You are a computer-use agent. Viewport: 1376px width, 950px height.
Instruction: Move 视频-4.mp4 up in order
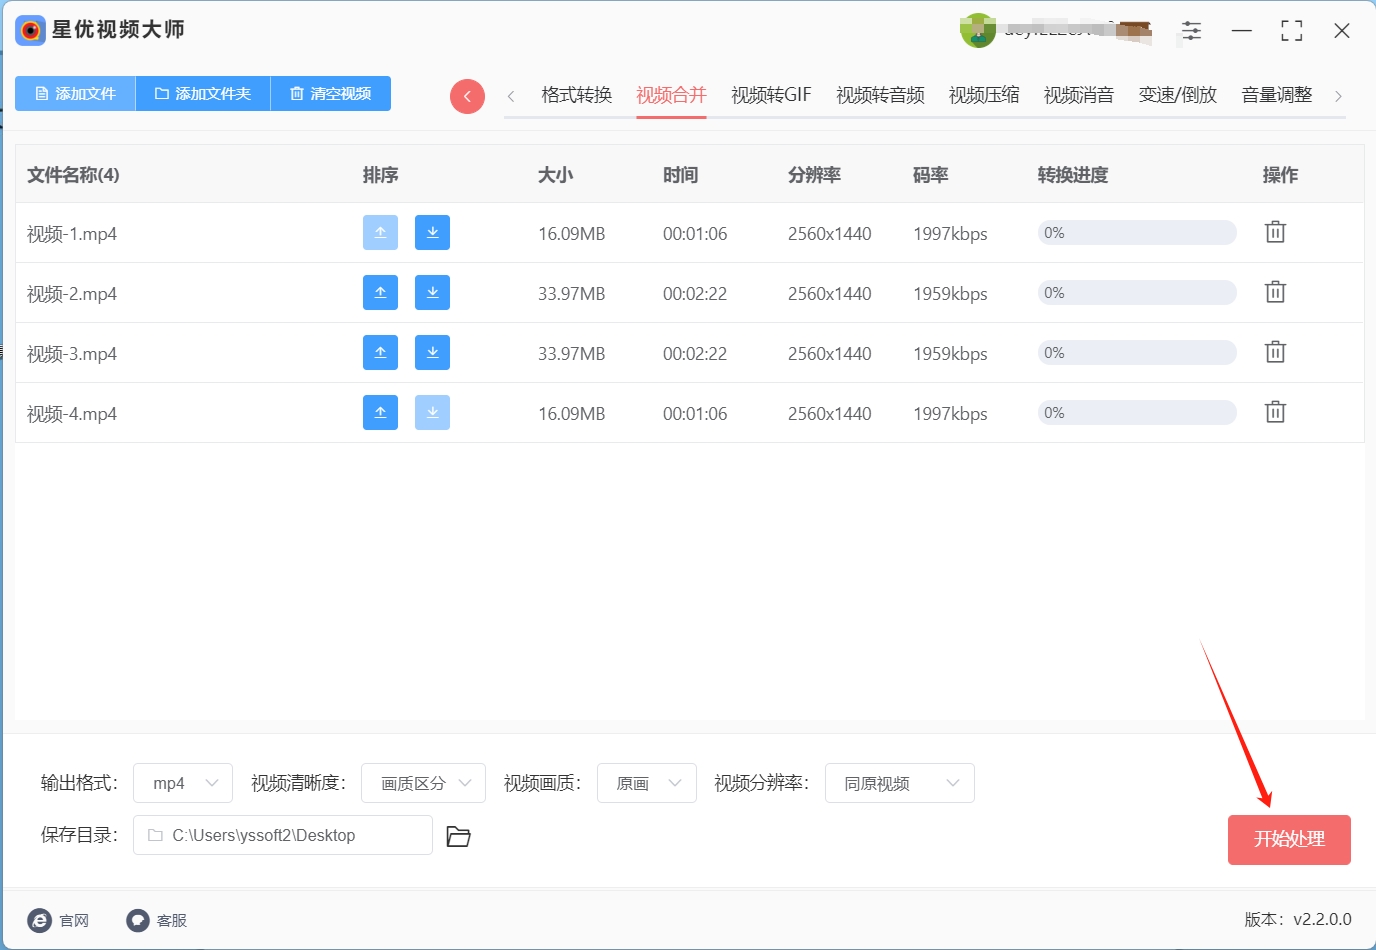(x=380, y=413)
